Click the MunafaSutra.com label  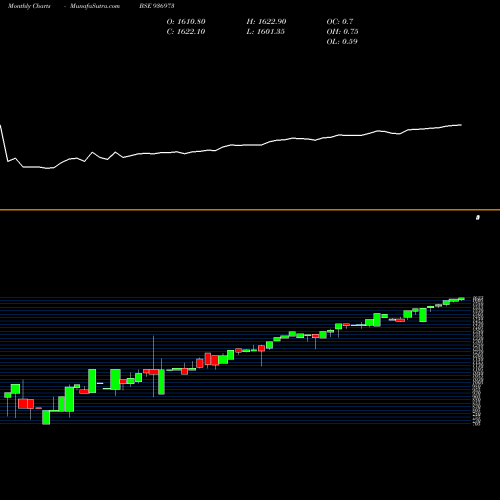click(x=95, y=6)
